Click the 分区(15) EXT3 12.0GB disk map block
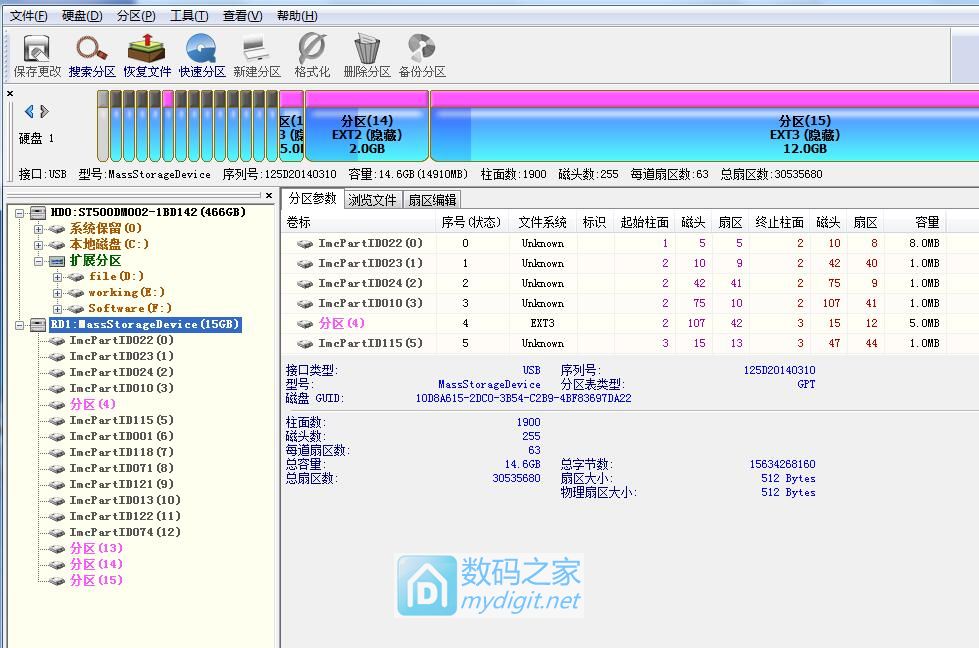This screenshot has width=979, height=648. click(704, 126)
